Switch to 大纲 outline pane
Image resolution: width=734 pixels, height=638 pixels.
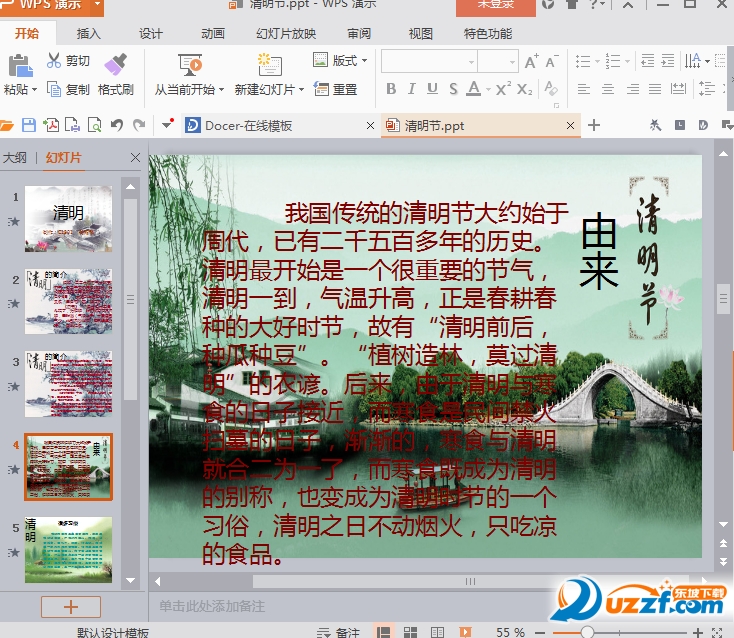15,158
